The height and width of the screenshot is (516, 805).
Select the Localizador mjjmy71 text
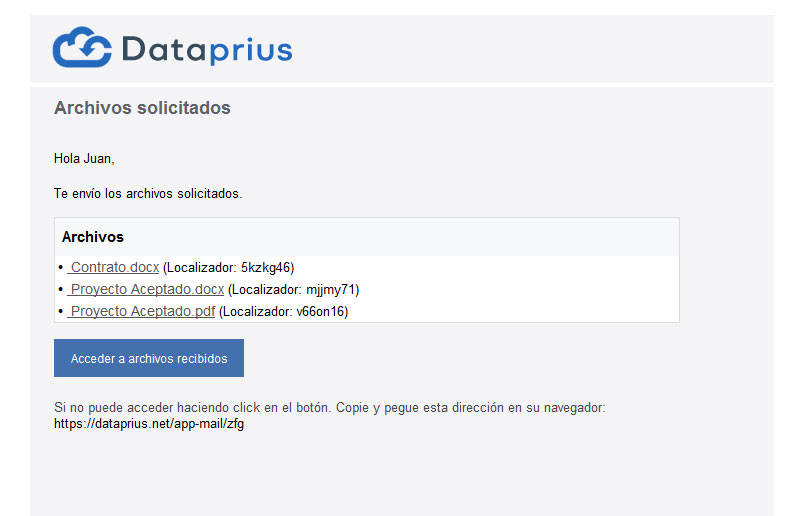(294, 290)
